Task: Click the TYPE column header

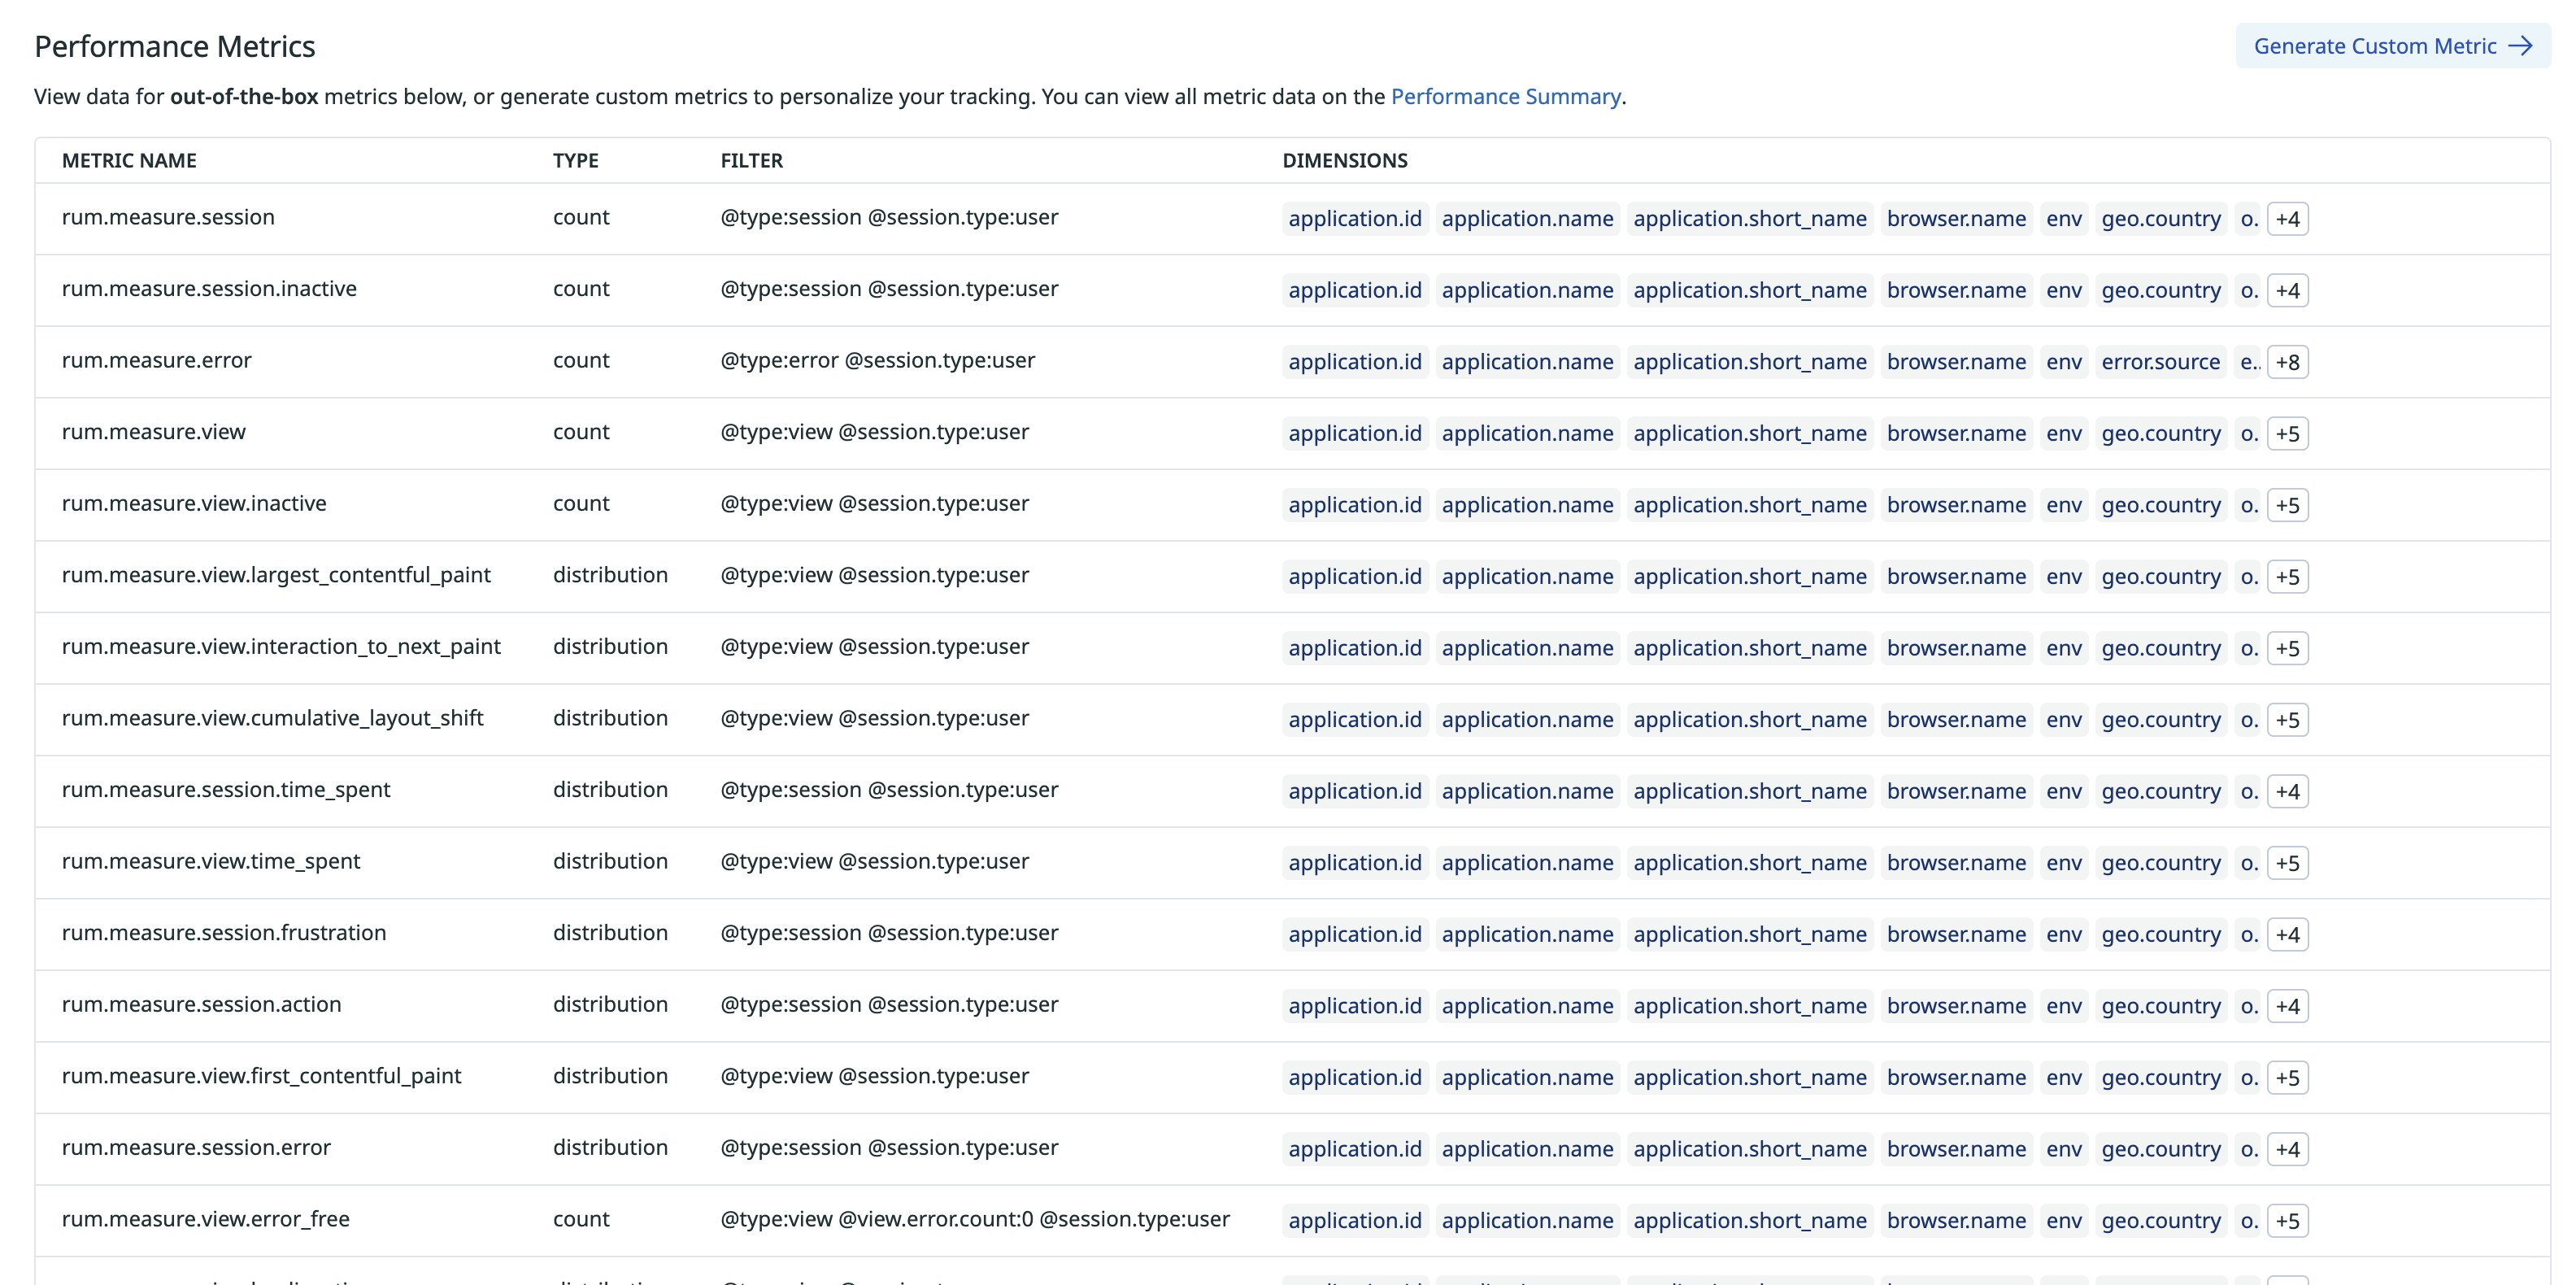Action: [575, 160]
